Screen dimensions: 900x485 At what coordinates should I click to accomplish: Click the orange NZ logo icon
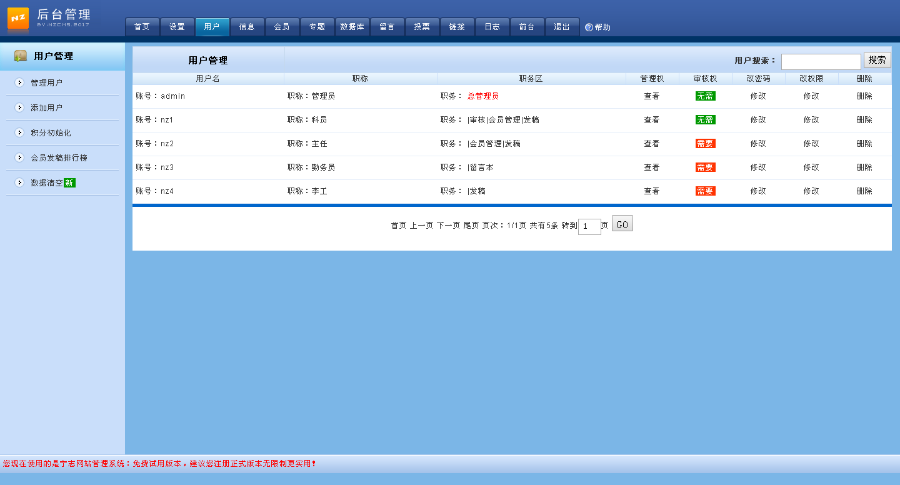[x=18, y=18]
